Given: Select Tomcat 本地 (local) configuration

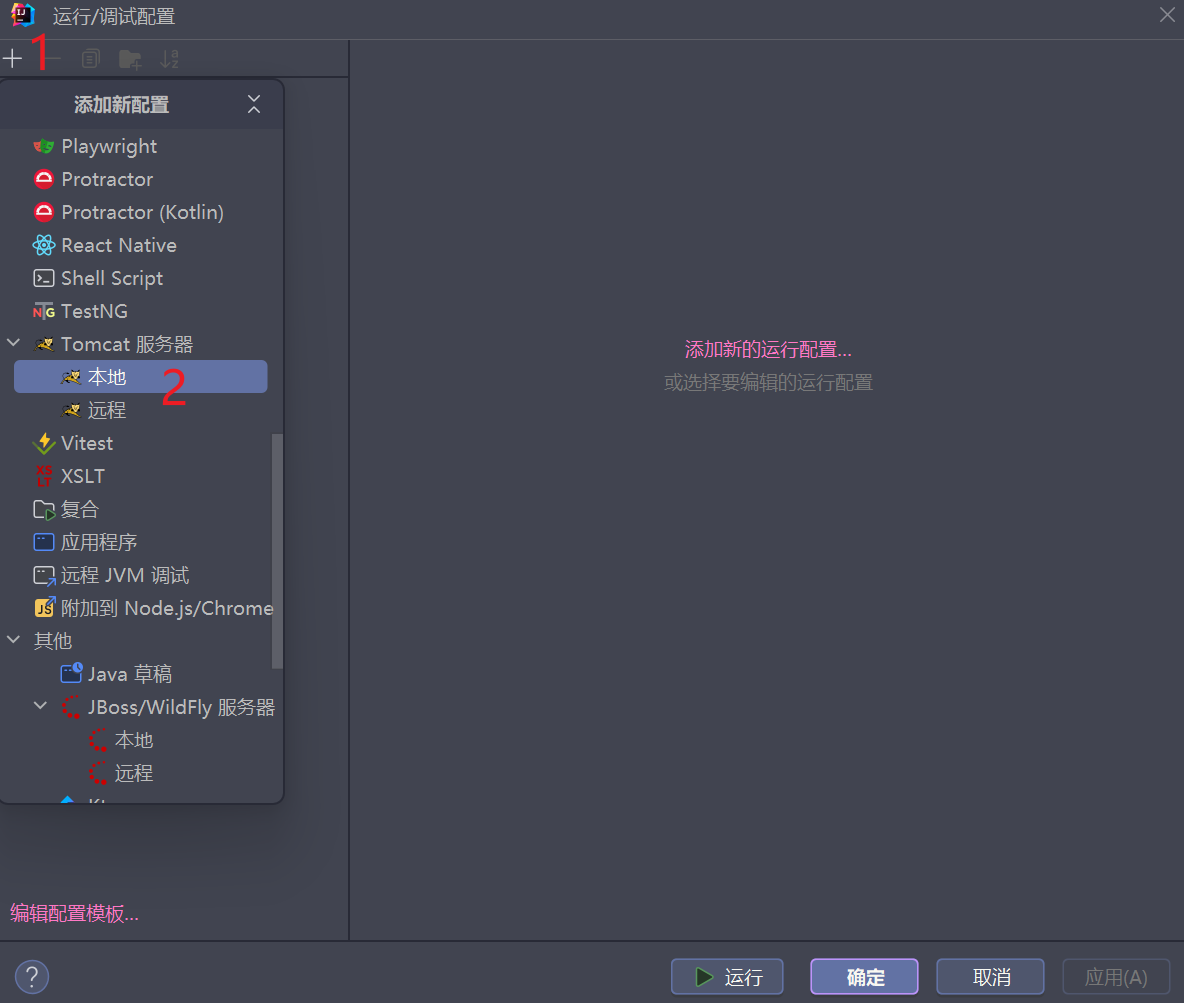Looking at the screenshot, I should (x=140, y=377).
